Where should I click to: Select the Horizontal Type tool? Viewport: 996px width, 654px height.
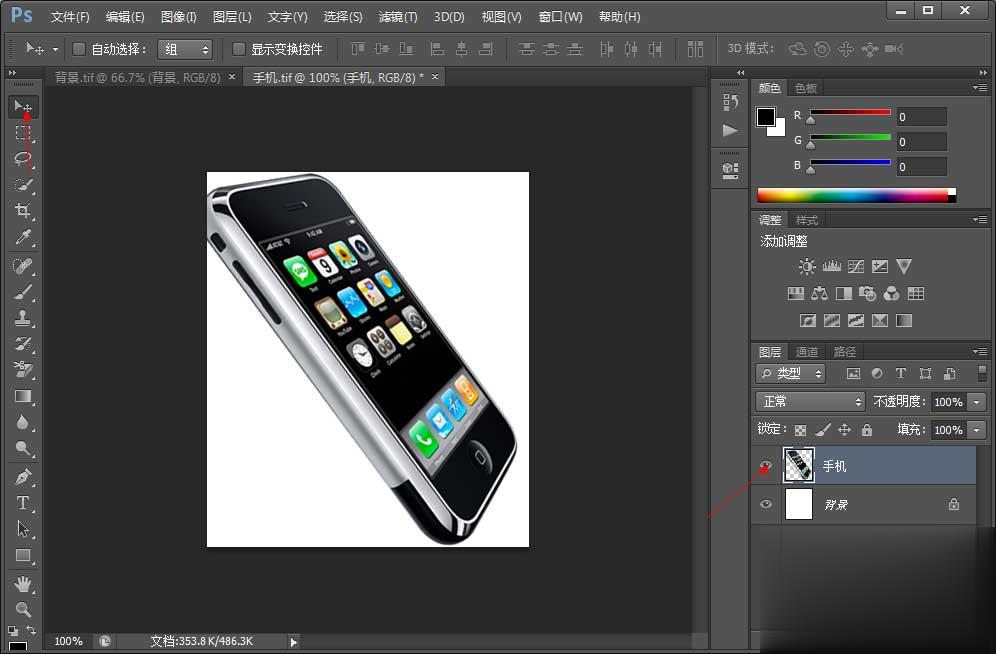pos(23,503)
